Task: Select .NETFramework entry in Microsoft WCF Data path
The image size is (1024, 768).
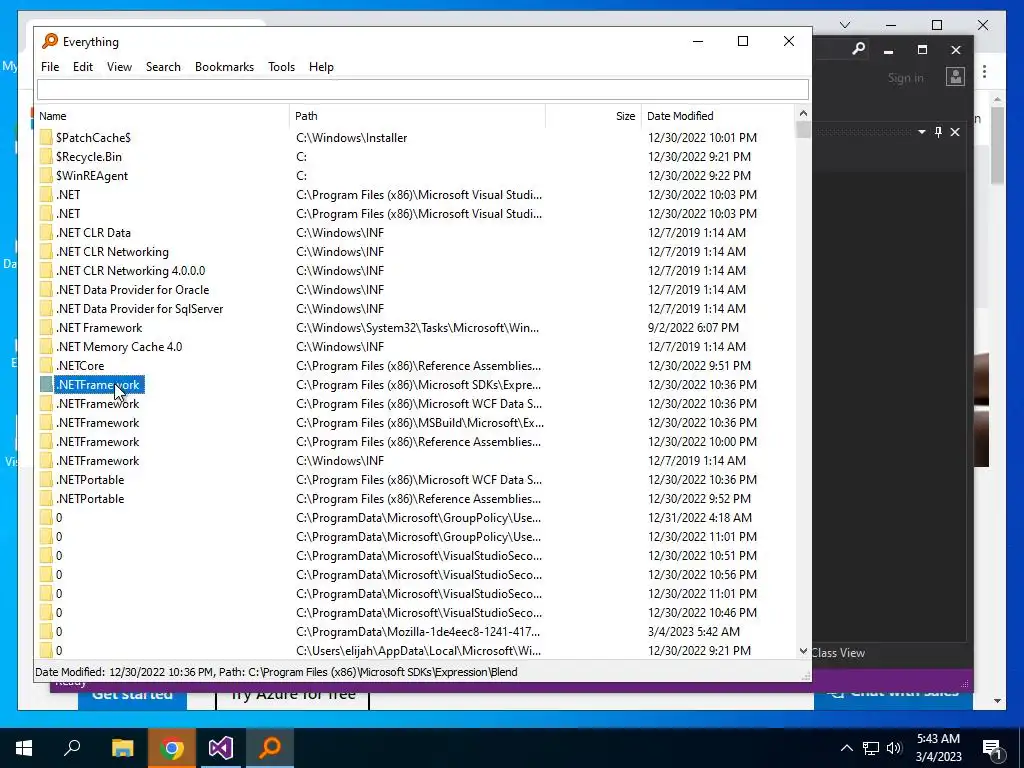Action: coord(98,404)
